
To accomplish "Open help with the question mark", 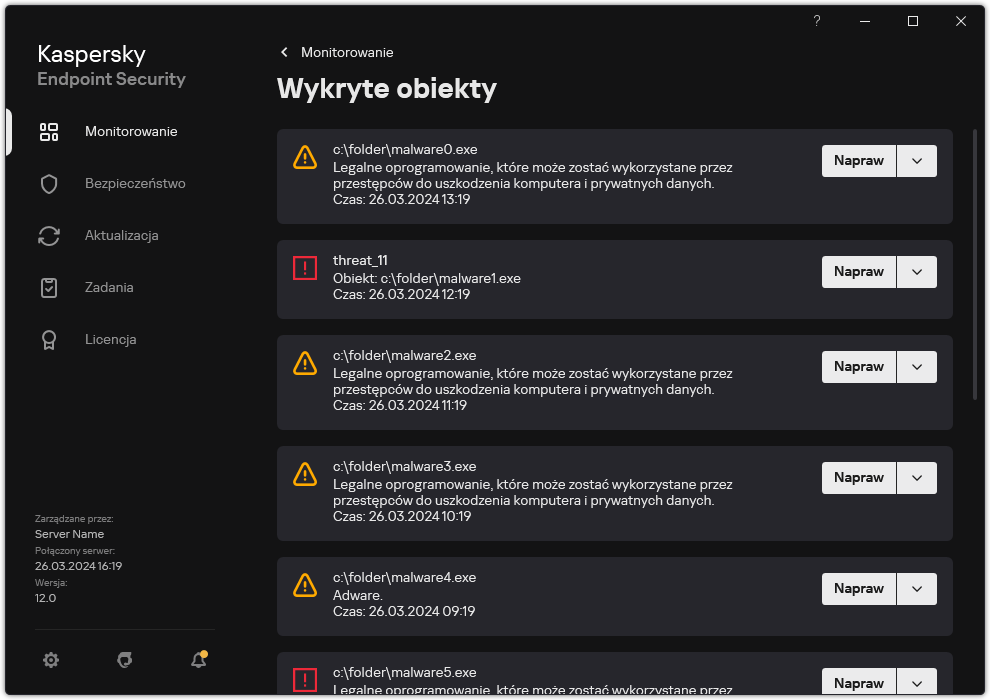I will 816,21.
